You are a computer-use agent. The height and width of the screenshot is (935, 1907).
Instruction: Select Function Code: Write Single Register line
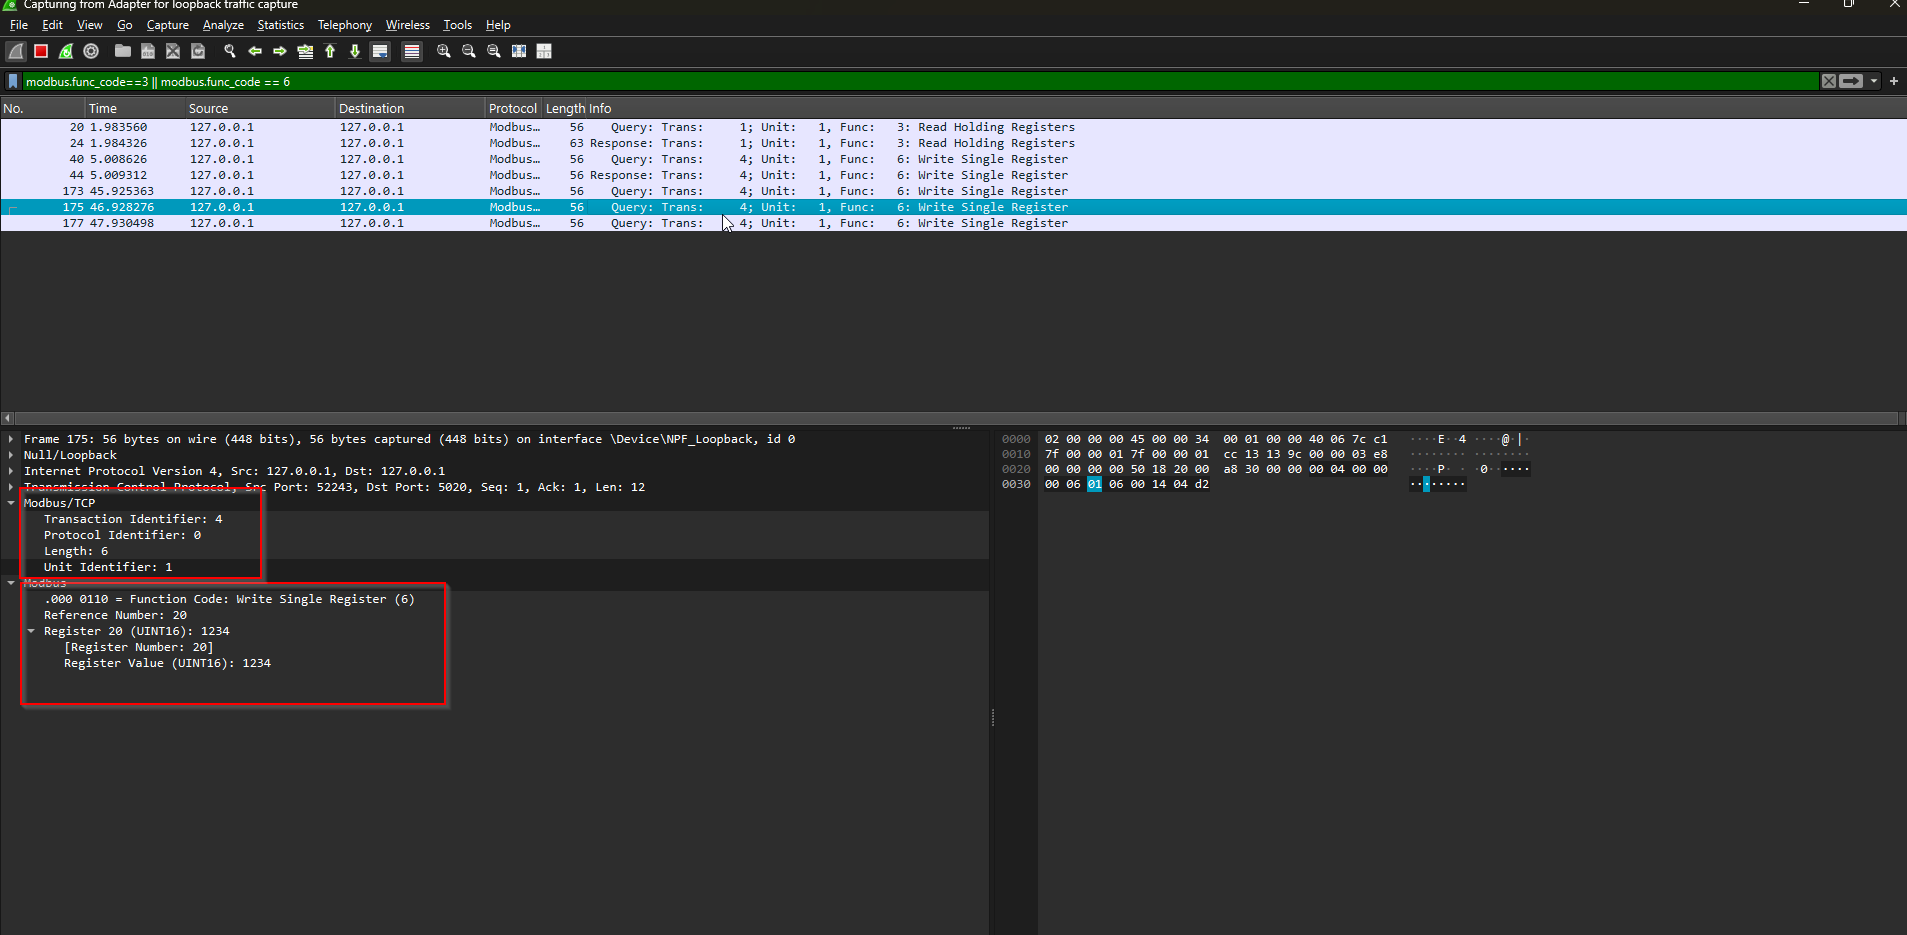click(229, 599)
